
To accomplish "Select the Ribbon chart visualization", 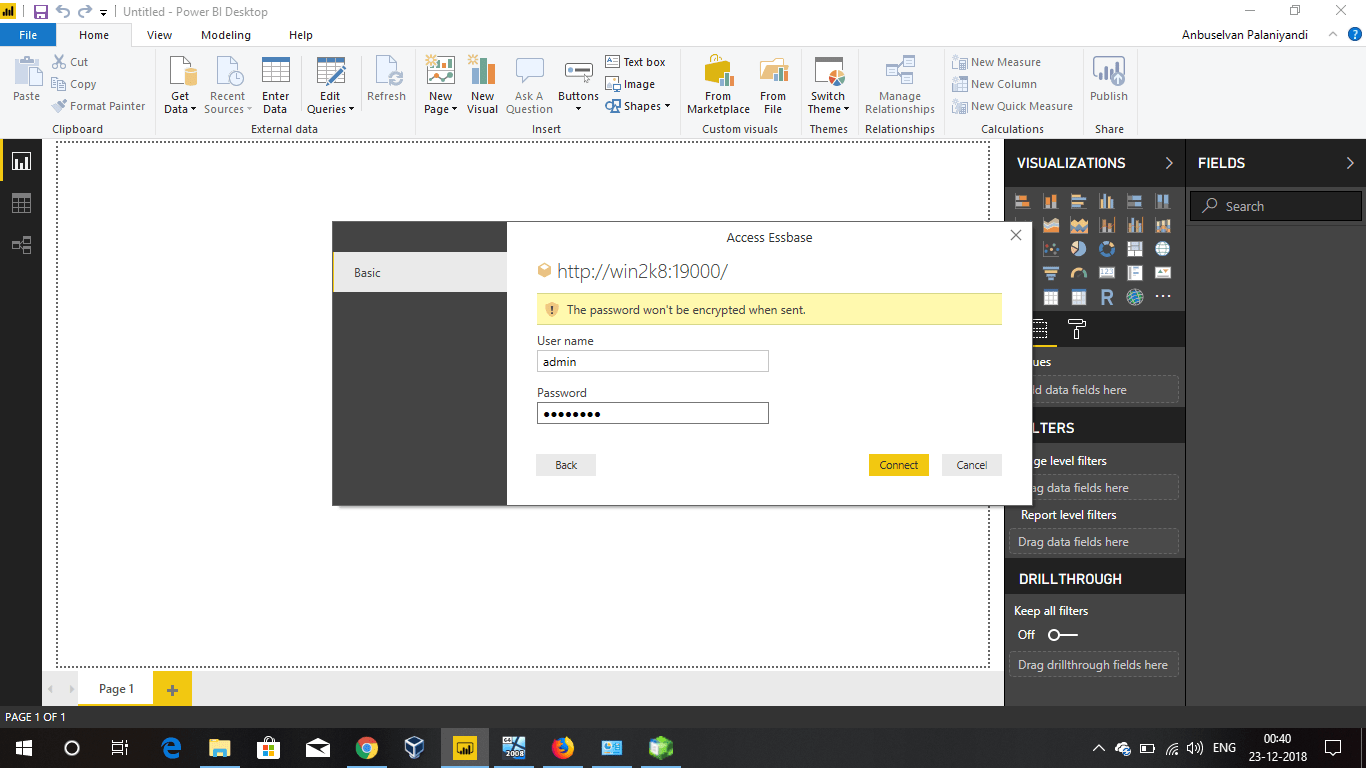I will pos(1163,225).
